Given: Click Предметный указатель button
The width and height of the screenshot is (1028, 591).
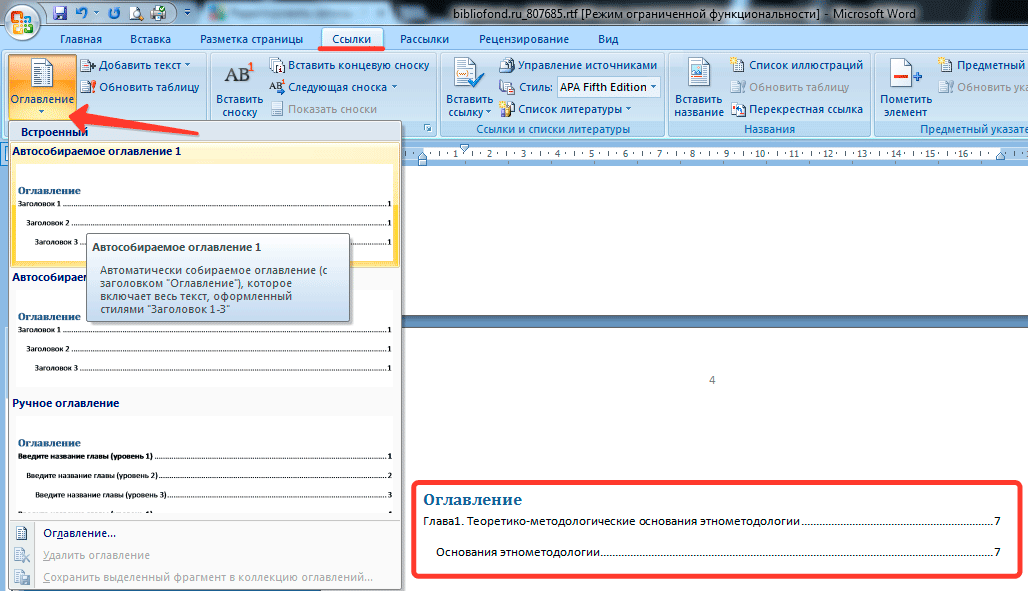Looking at the screenshot, I should coord(981,65).
